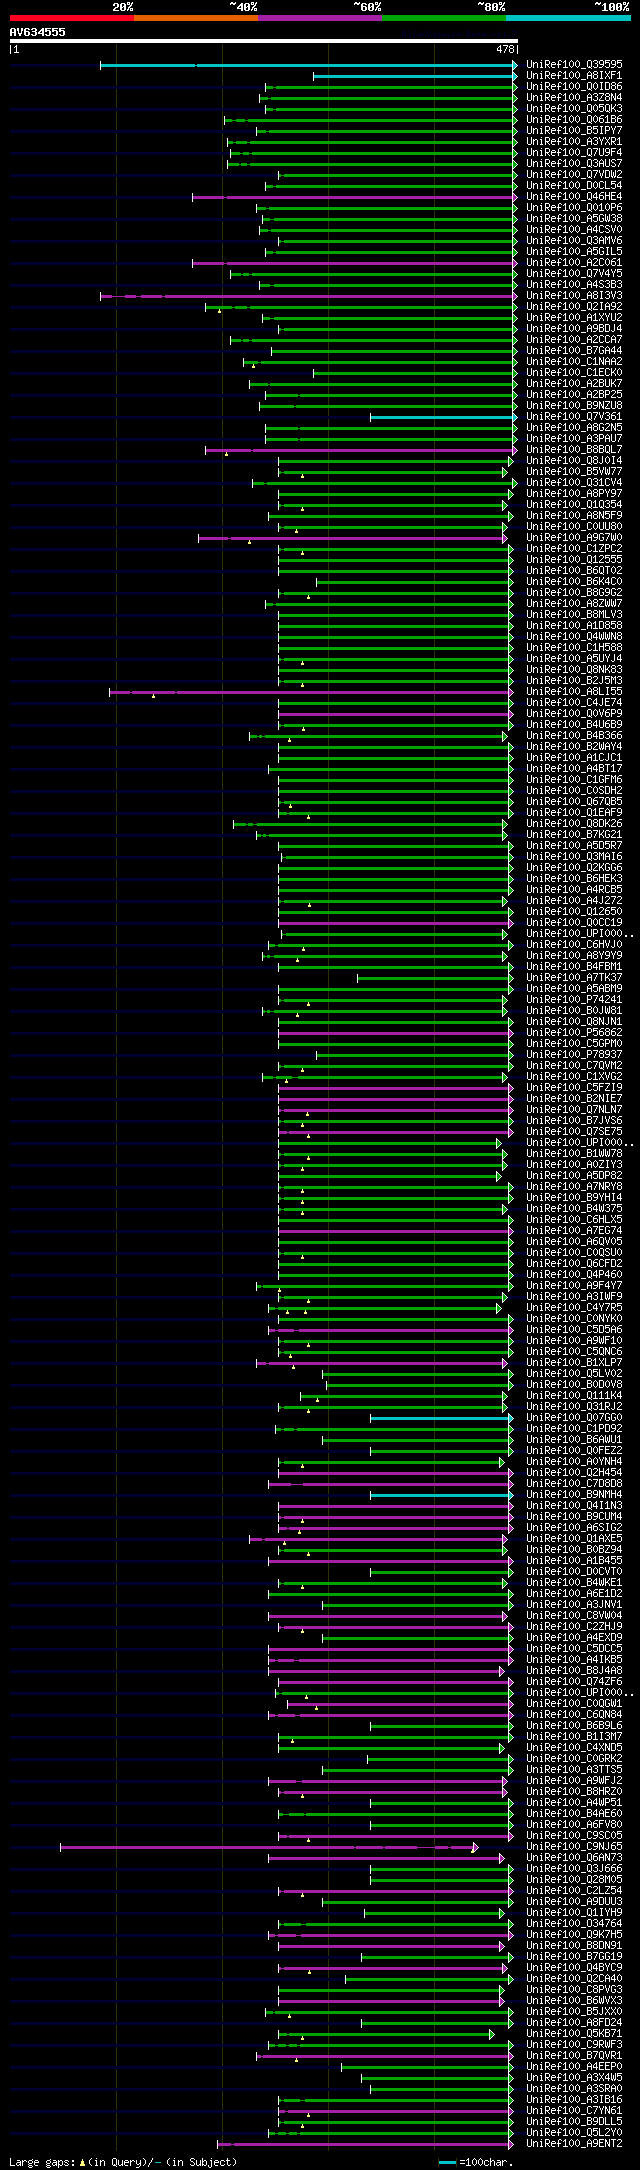Open hit UniRef100_Q7V361

[x=574, y=416]
